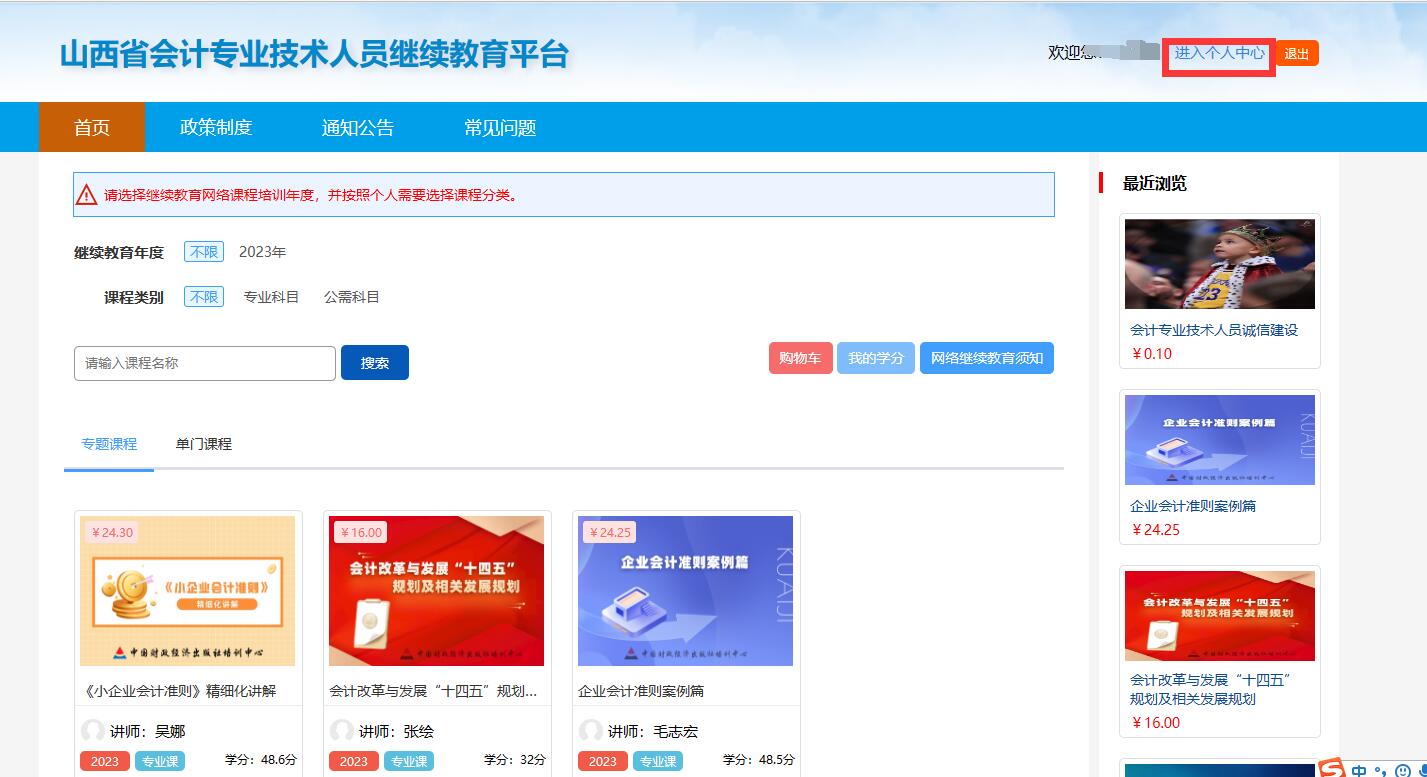Select 不限 for continuing education year
The image size is (1427, 777).
click(204, 252)
